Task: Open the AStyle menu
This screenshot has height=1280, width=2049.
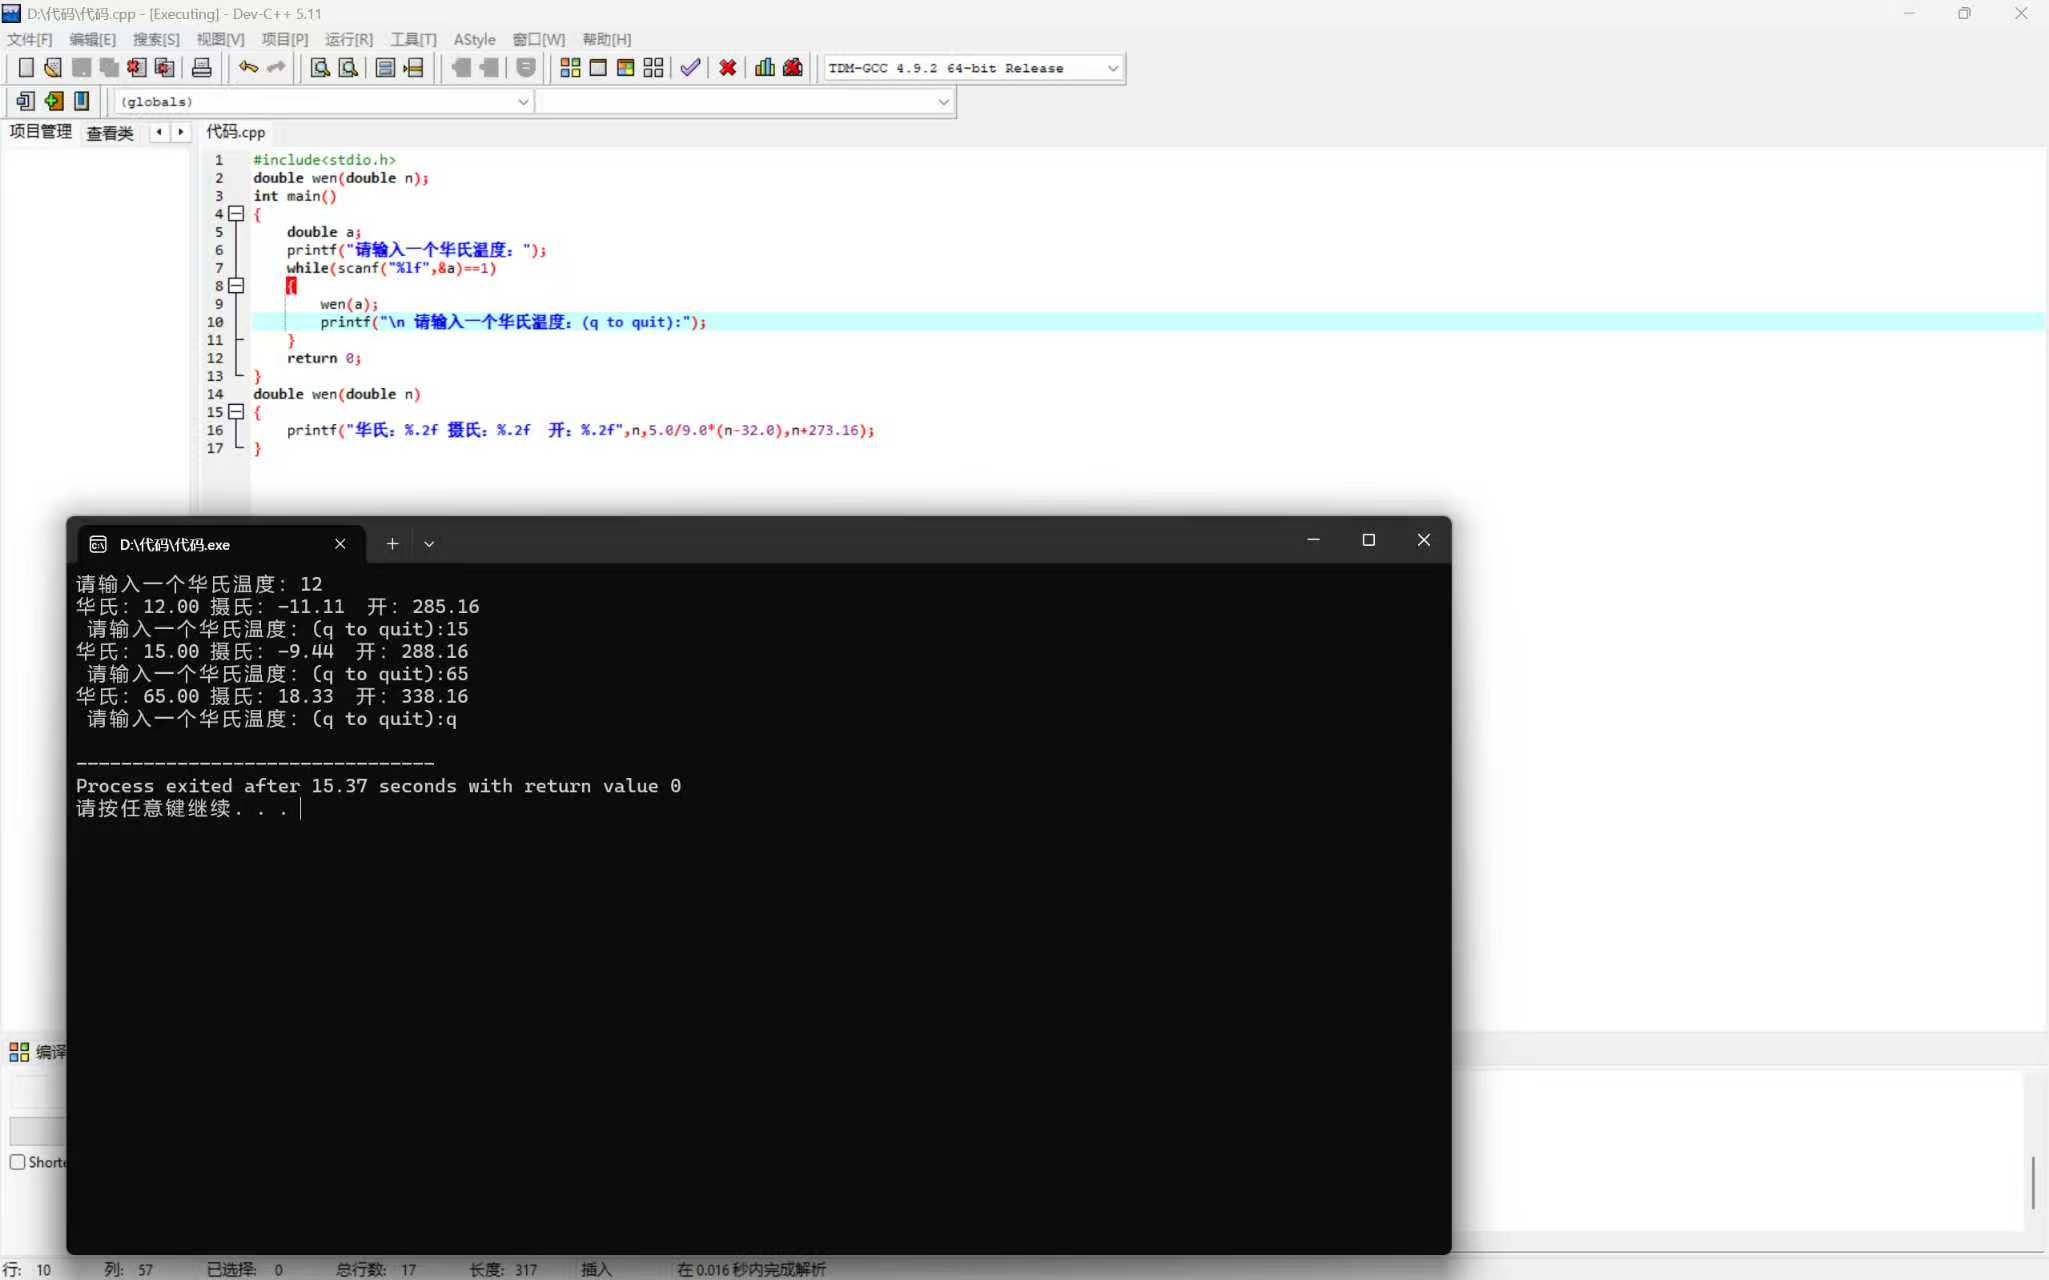Action: coord(474,39)
